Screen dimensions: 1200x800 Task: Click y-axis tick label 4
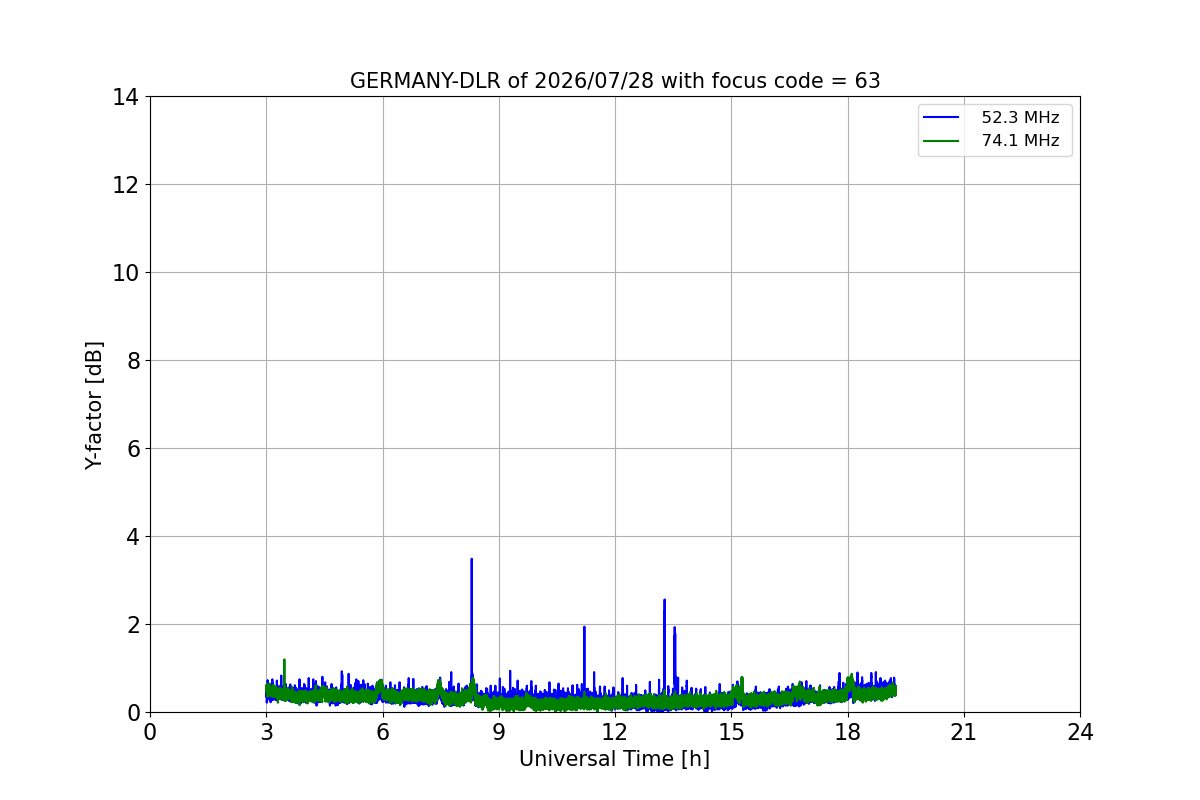(x=132, y=537)
